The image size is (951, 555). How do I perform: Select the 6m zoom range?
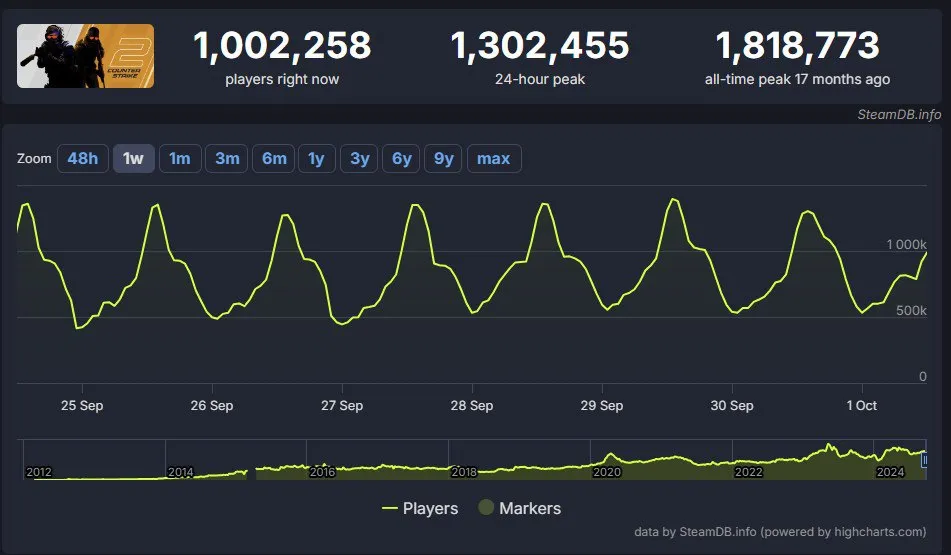[274, 159]
